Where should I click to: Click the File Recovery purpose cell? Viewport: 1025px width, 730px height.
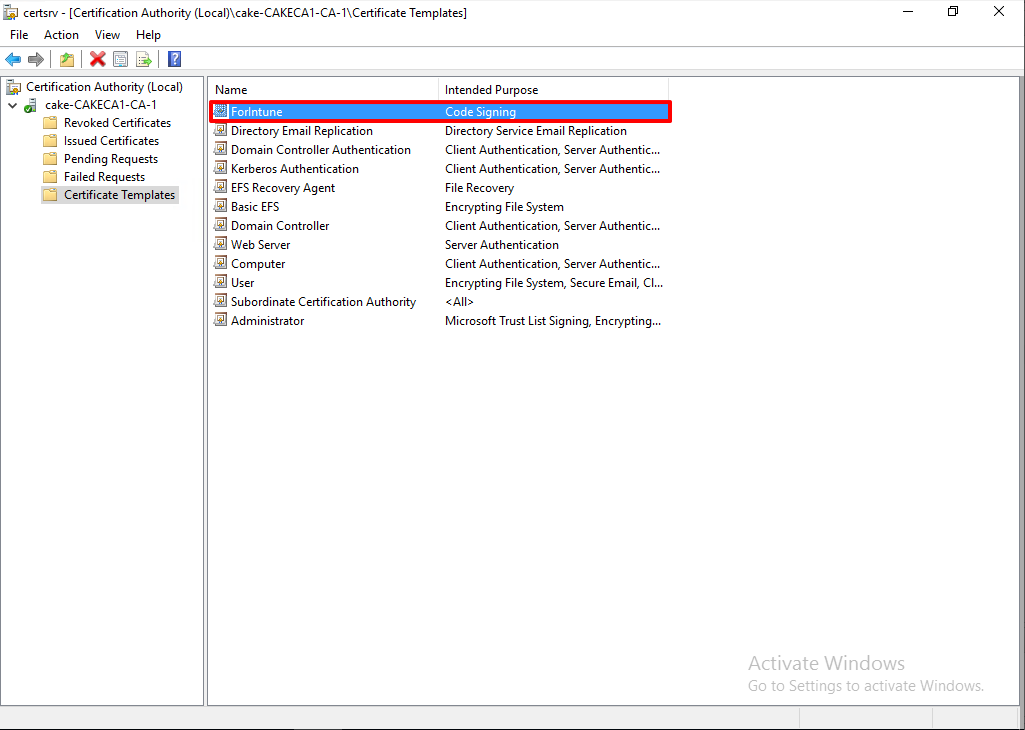click(479, 188)
